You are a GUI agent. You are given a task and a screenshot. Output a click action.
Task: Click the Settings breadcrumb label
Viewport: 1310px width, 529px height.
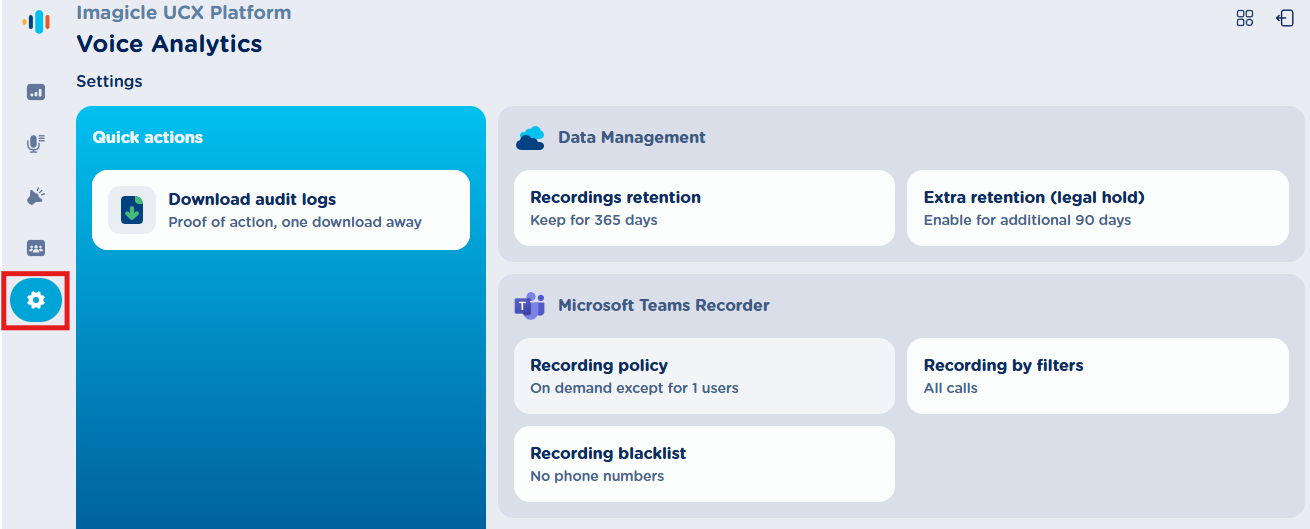point(109,81)
